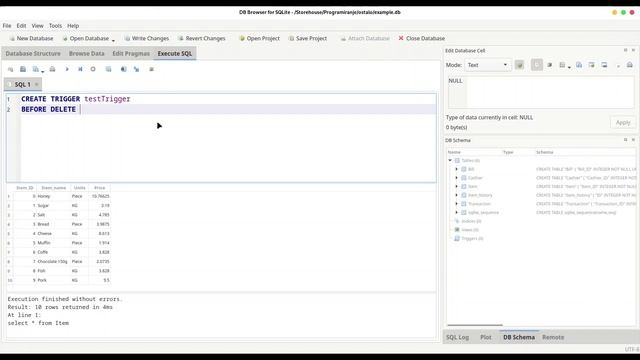
Task: Print the SQL editor contents
Action: tap(52, 69)
